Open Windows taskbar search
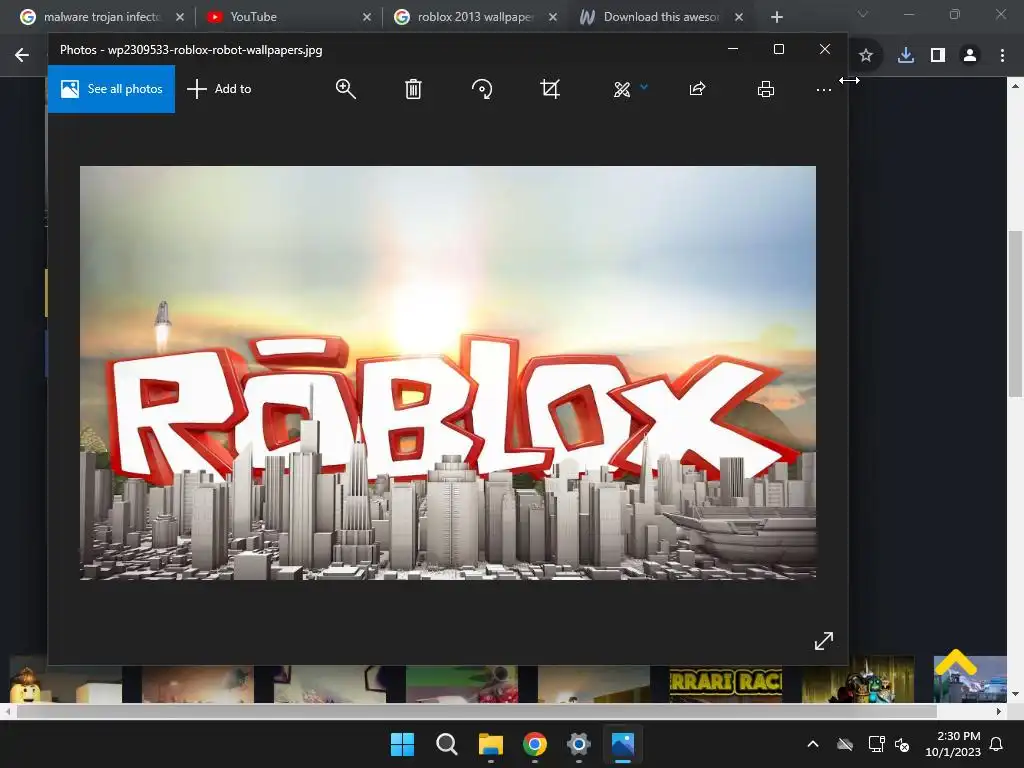This screenshot has height=768, width=1024. click(x=447, y=744)
